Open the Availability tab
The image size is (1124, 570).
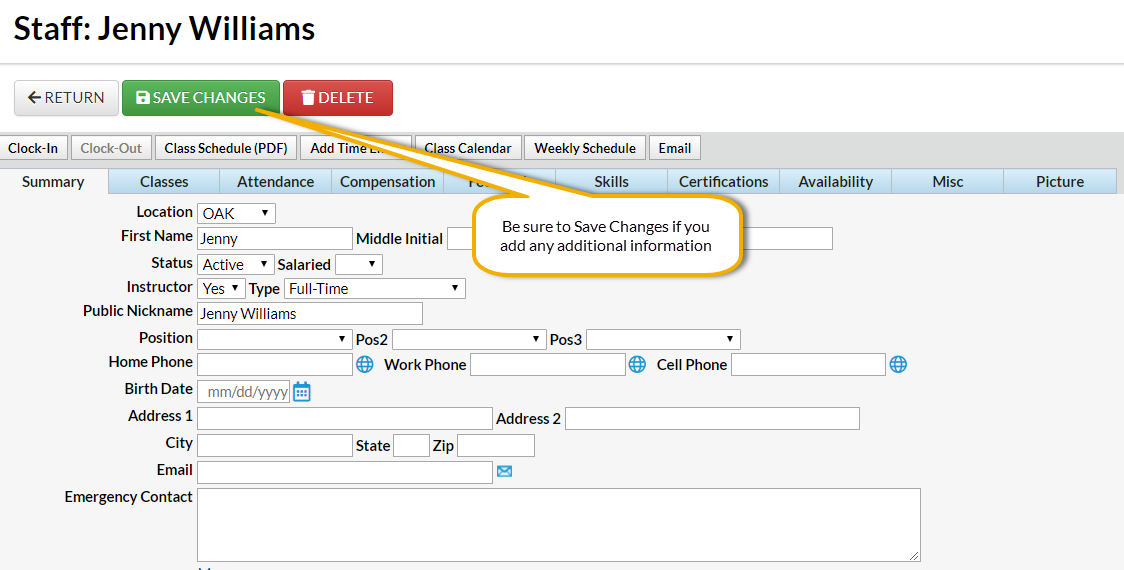(x=836, y=181)
